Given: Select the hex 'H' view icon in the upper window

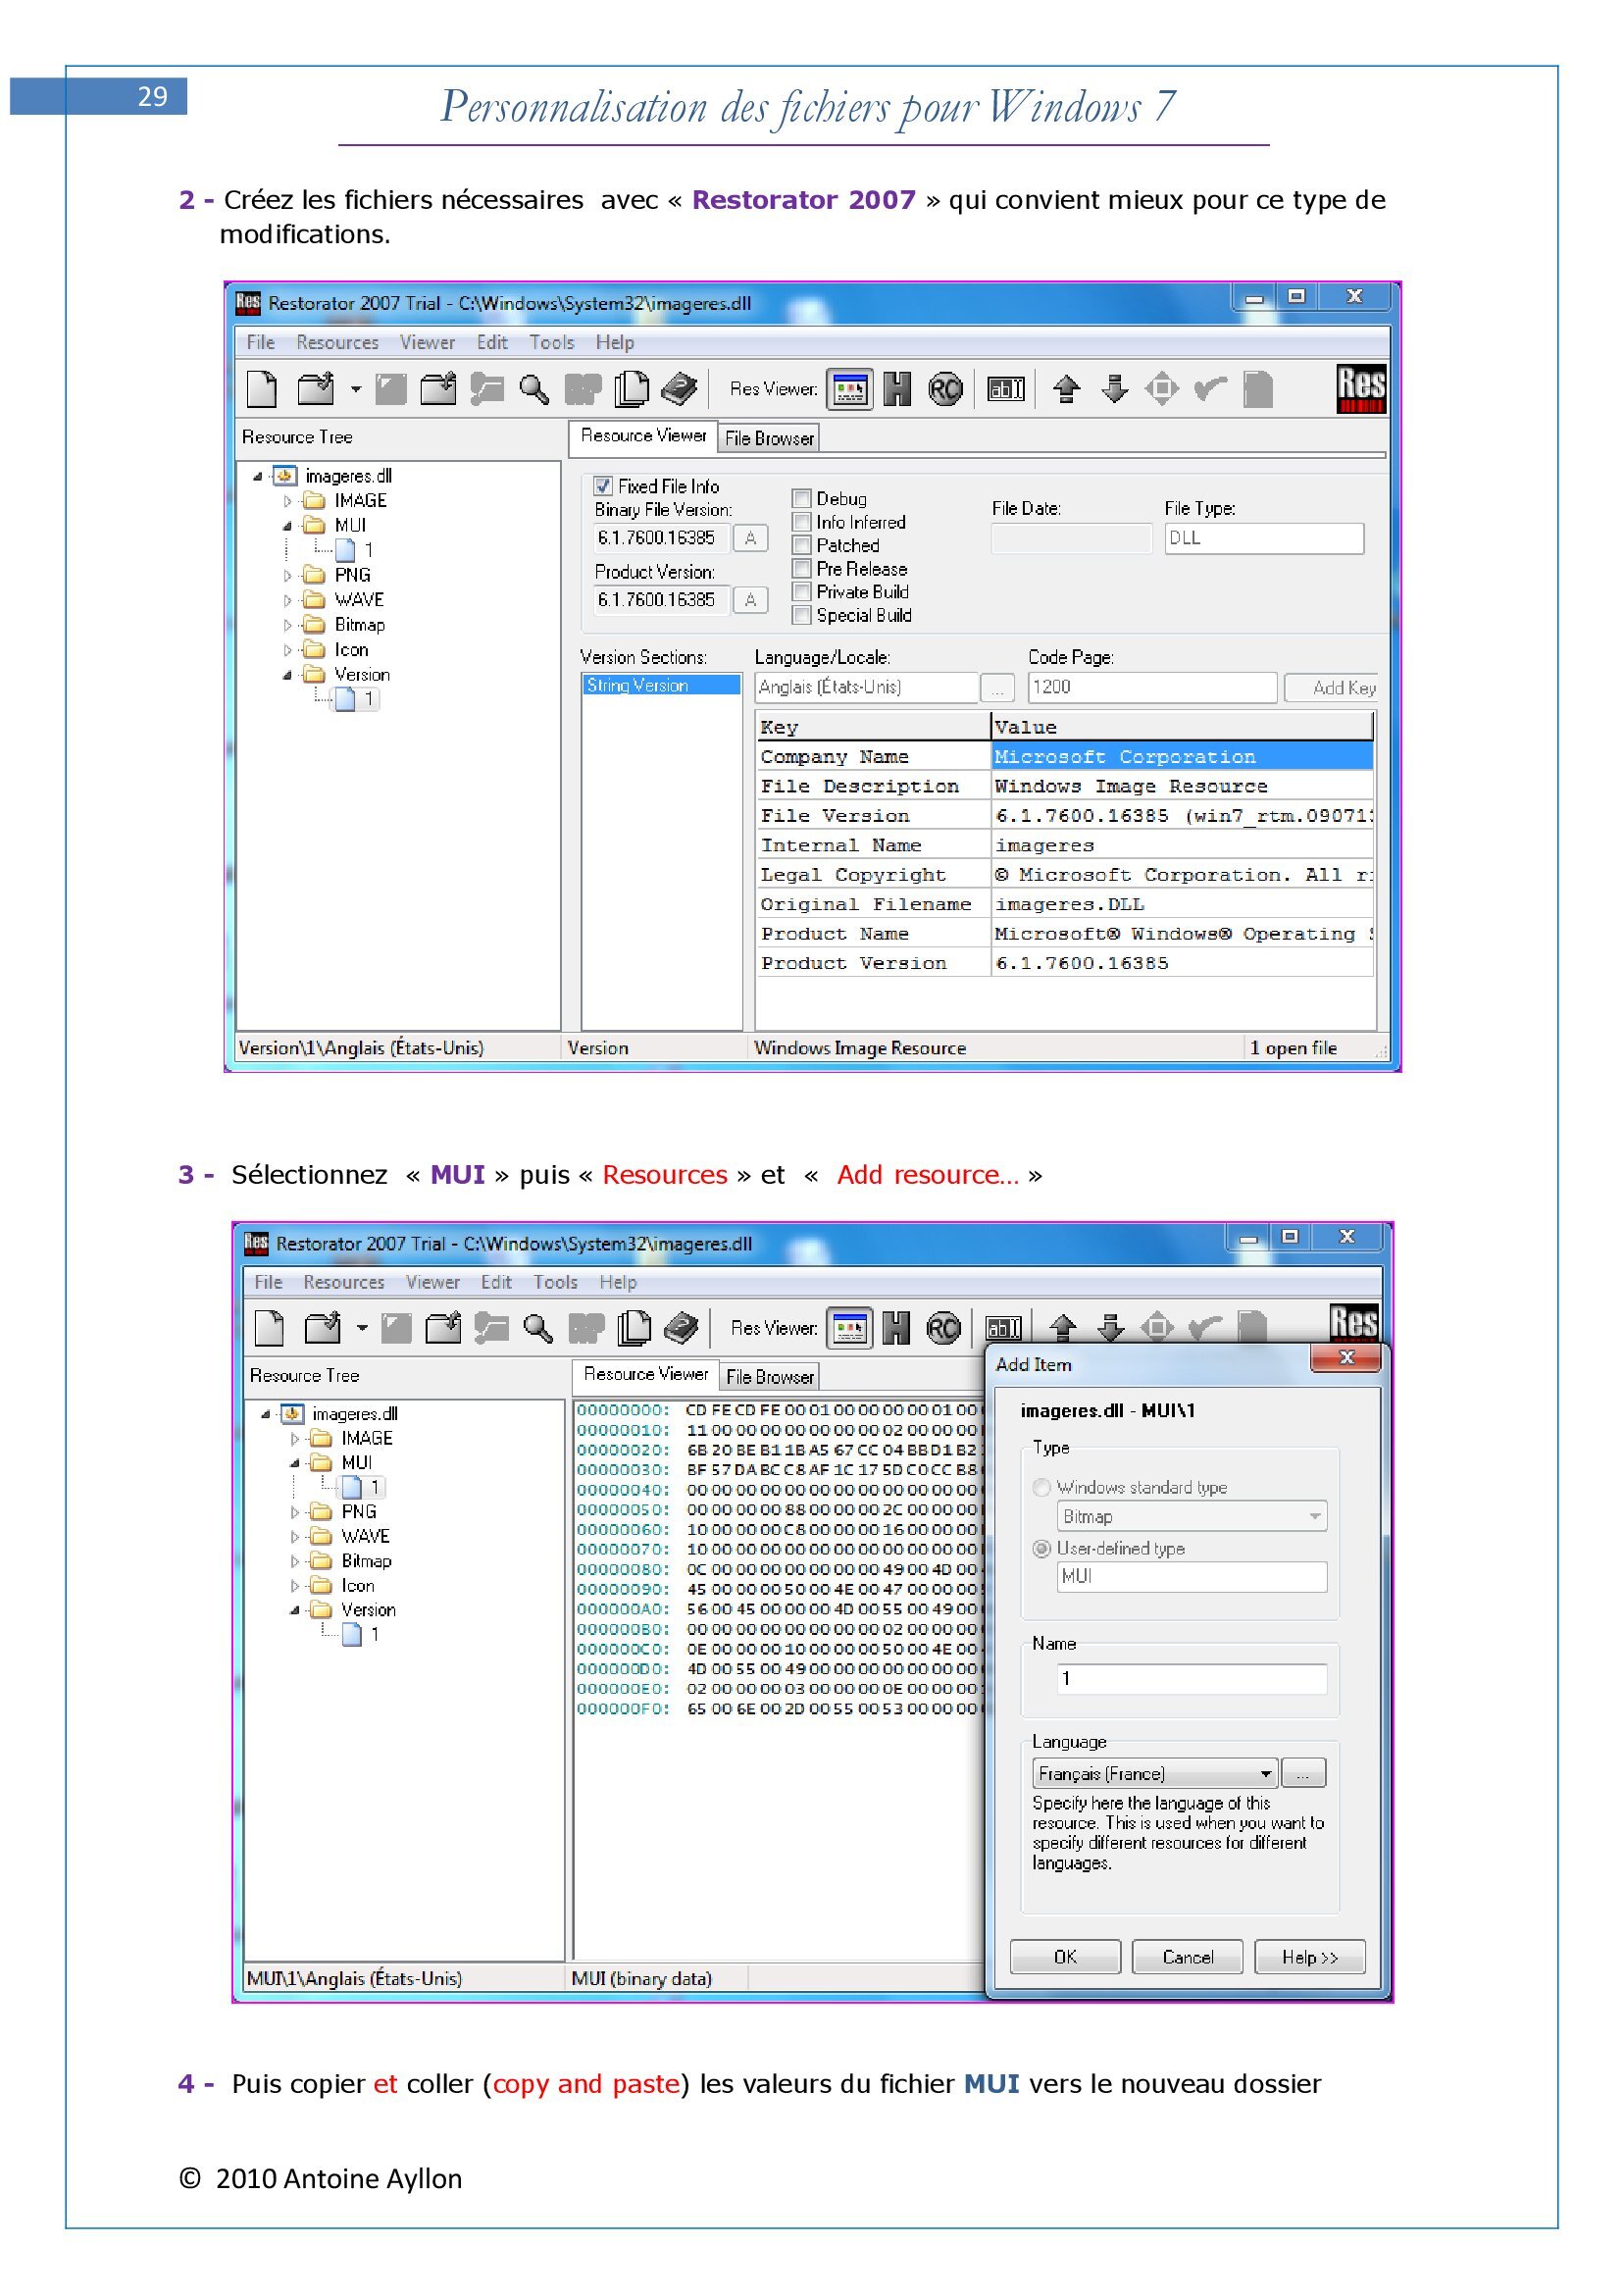Looking at the screenshot, I should (897, 389).
